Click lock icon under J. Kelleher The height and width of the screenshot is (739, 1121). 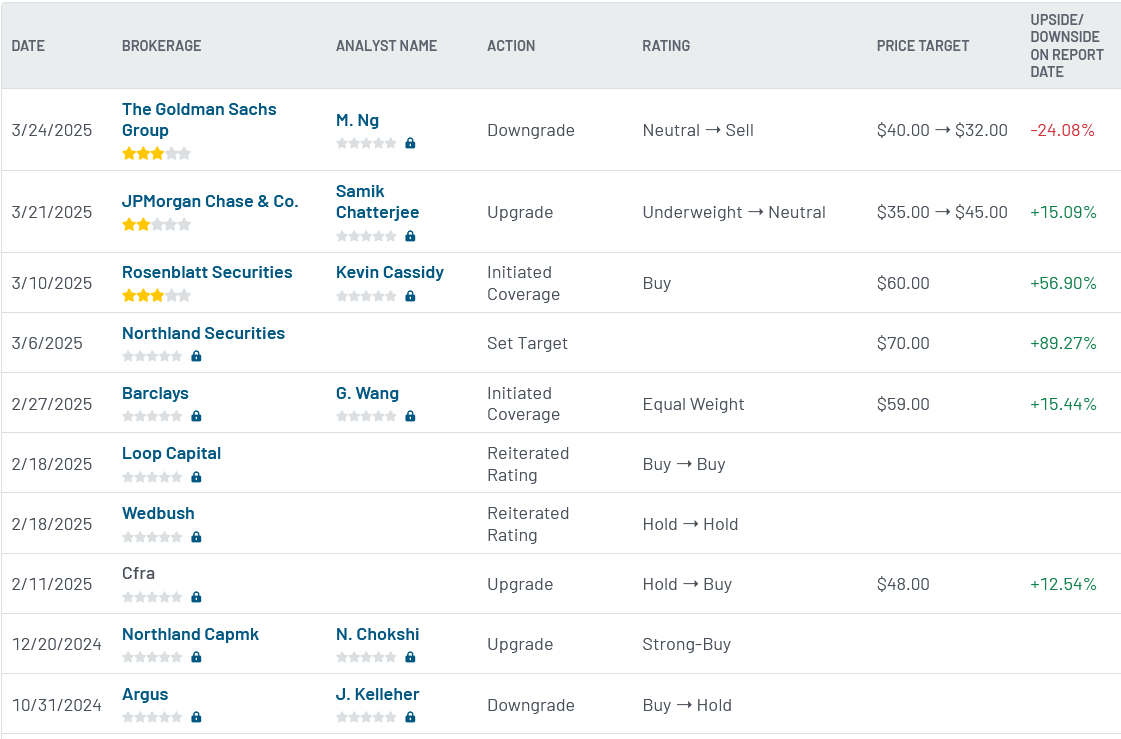[x=410, y=717]
